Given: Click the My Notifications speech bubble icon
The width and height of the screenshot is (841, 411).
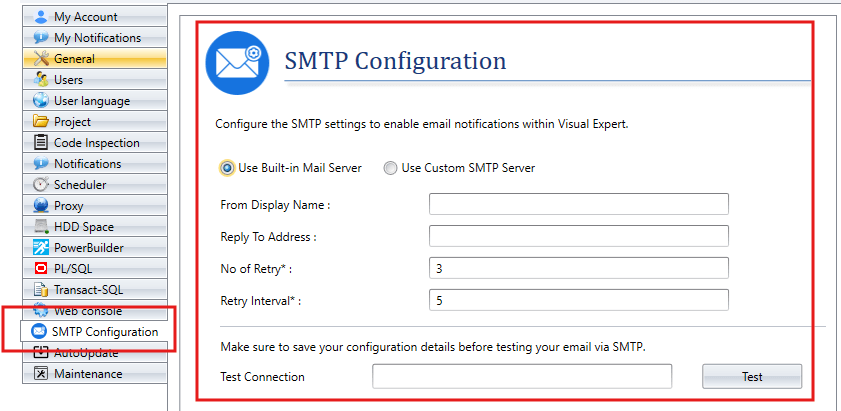Looking at the screenshot, I should point(41,38).
